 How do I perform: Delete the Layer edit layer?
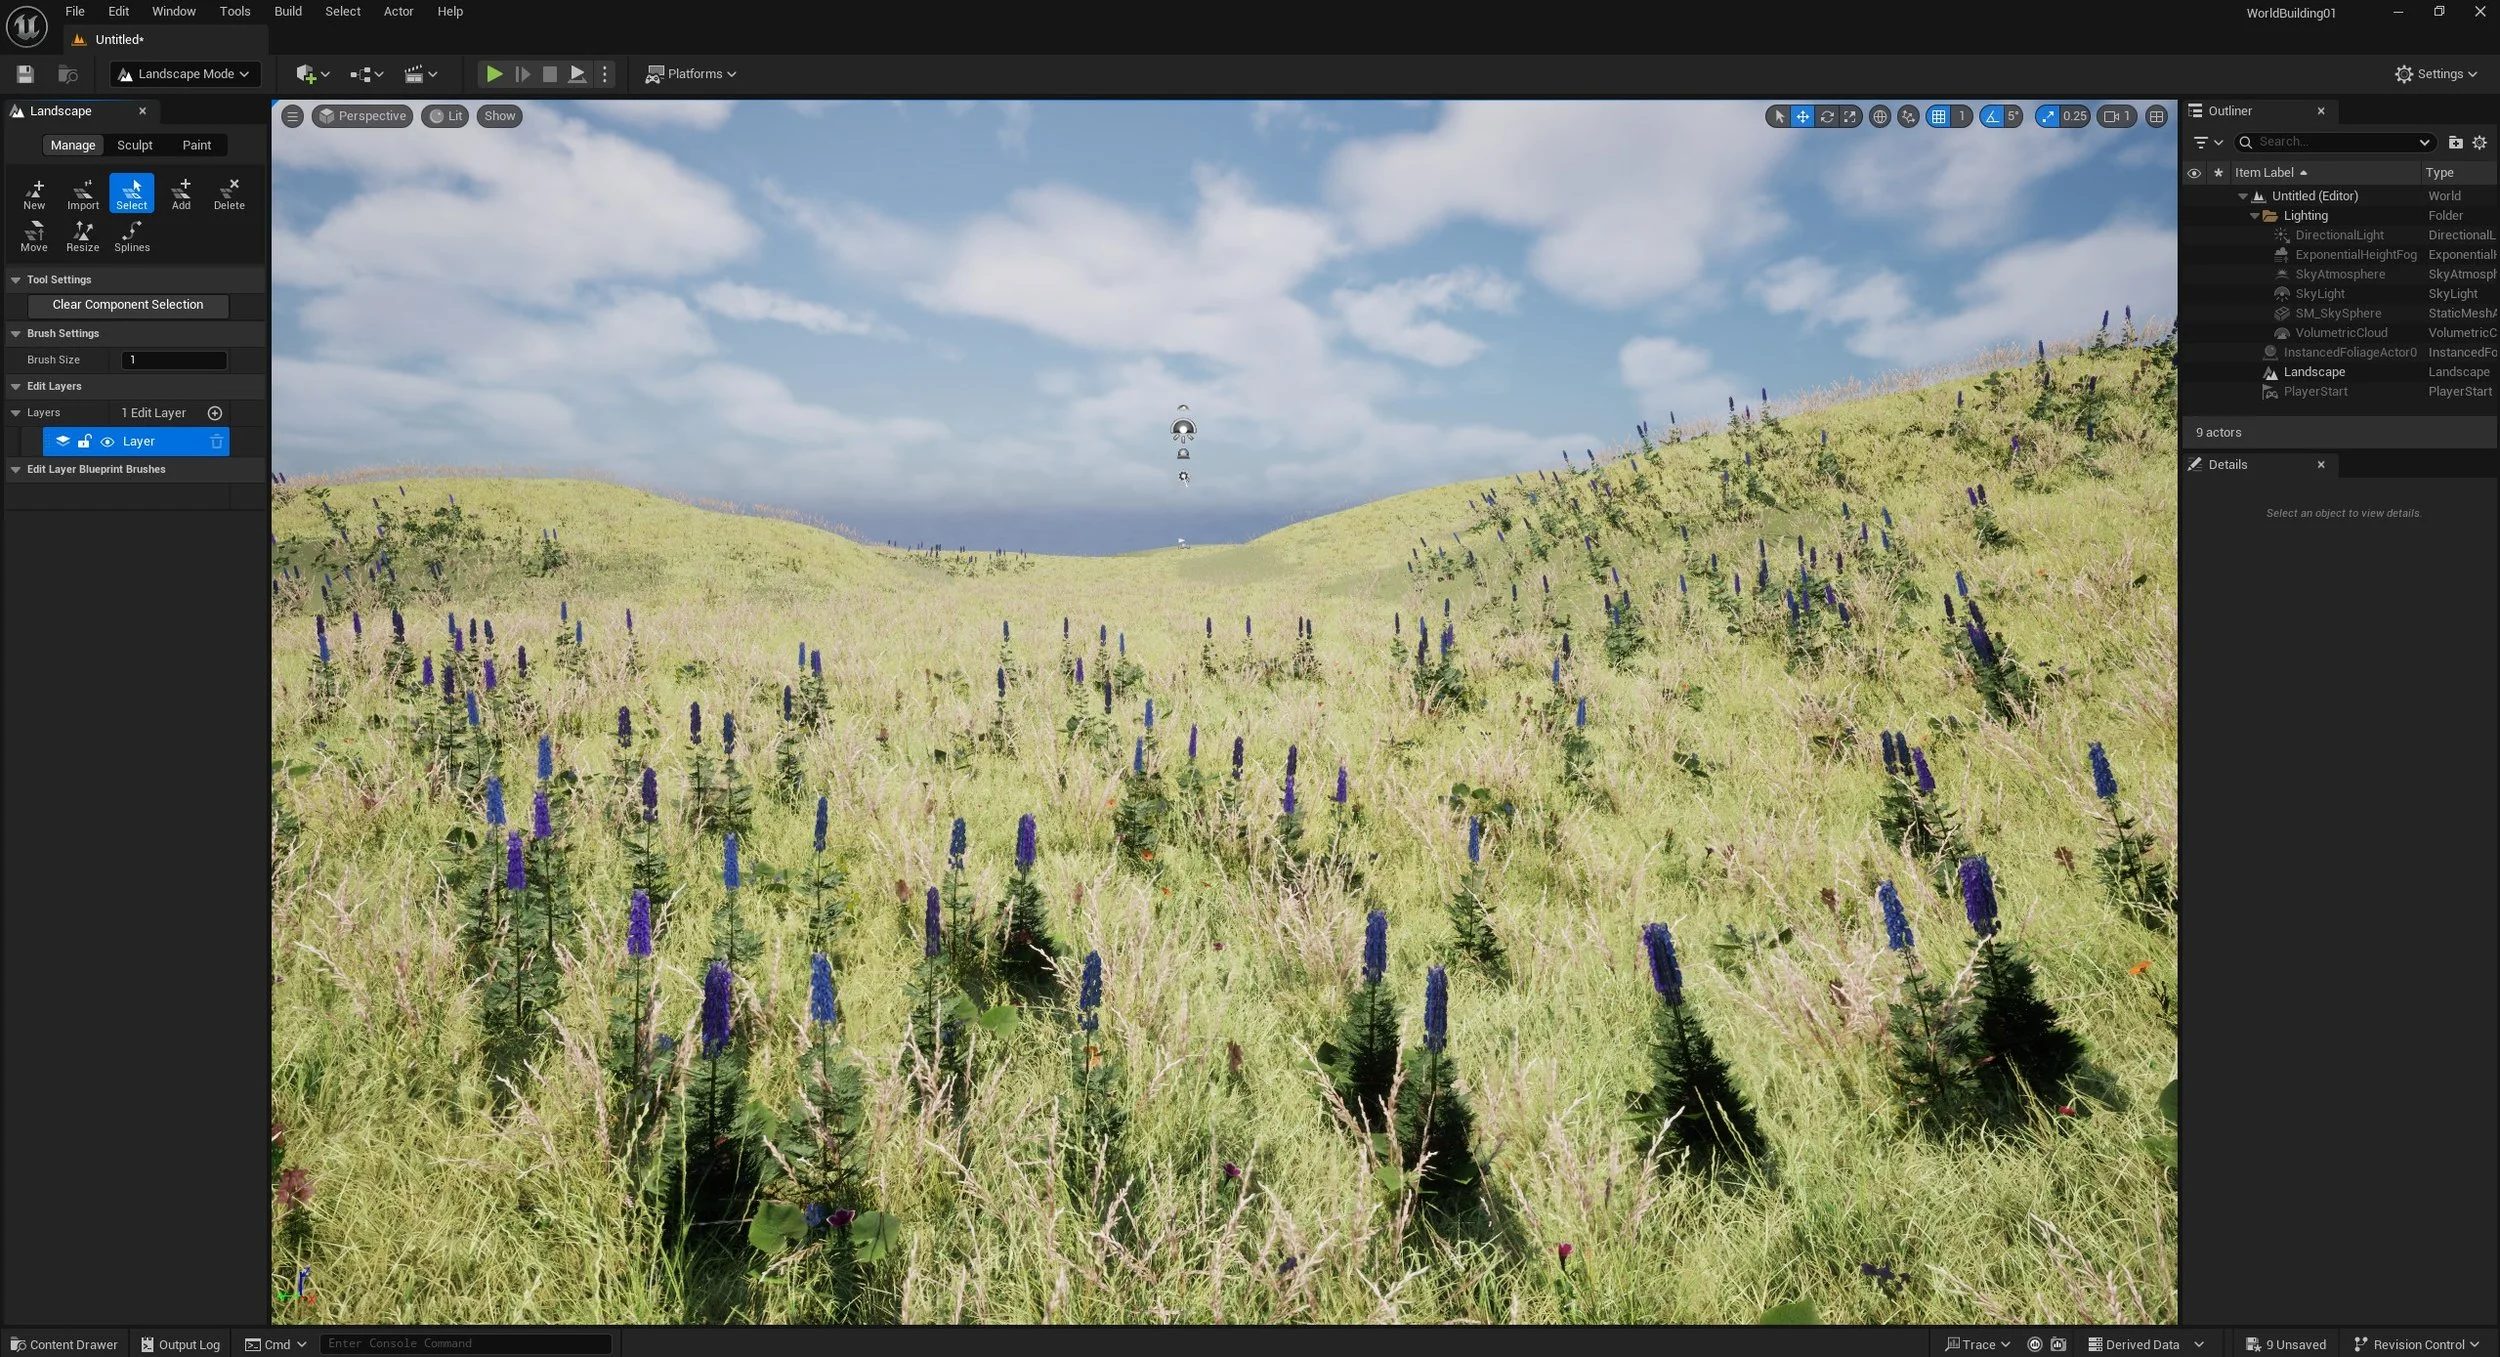point(216,441)
